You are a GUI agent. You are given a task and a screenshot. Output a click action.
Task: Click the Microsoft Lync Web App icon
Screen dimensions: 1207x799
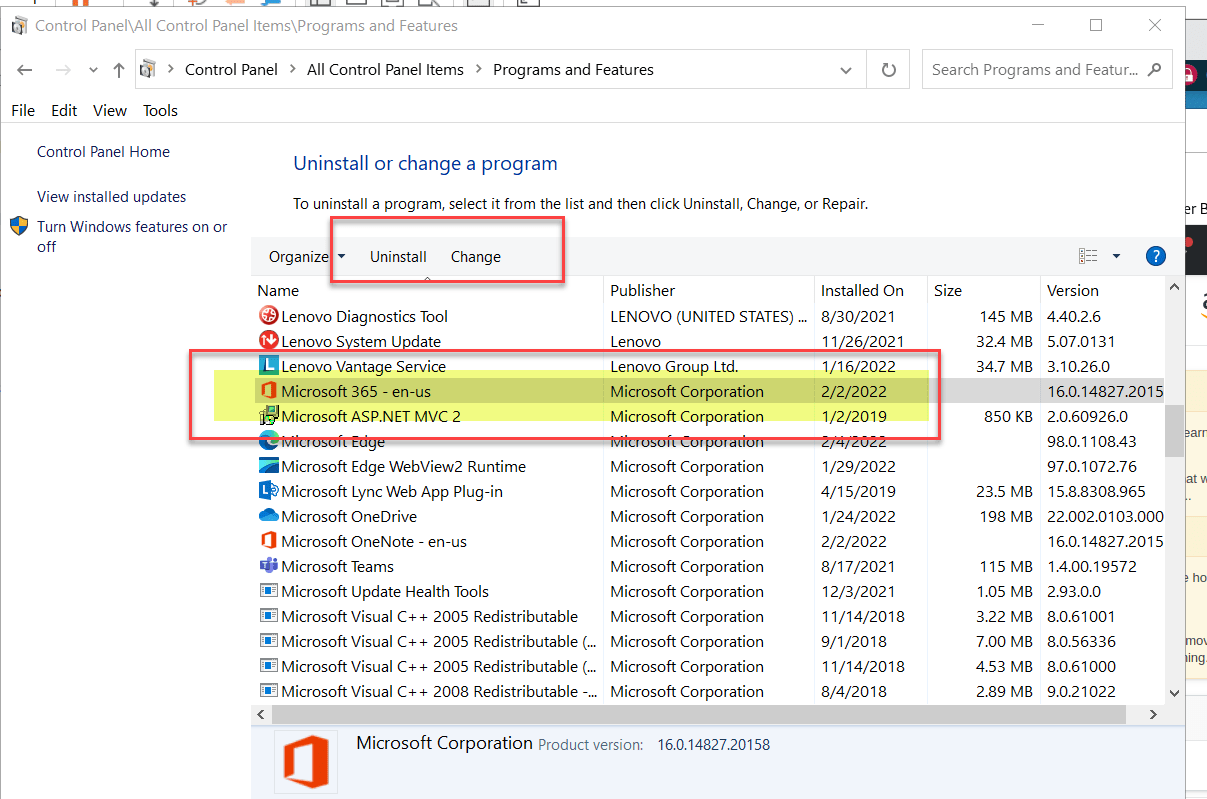pos(268,491)
